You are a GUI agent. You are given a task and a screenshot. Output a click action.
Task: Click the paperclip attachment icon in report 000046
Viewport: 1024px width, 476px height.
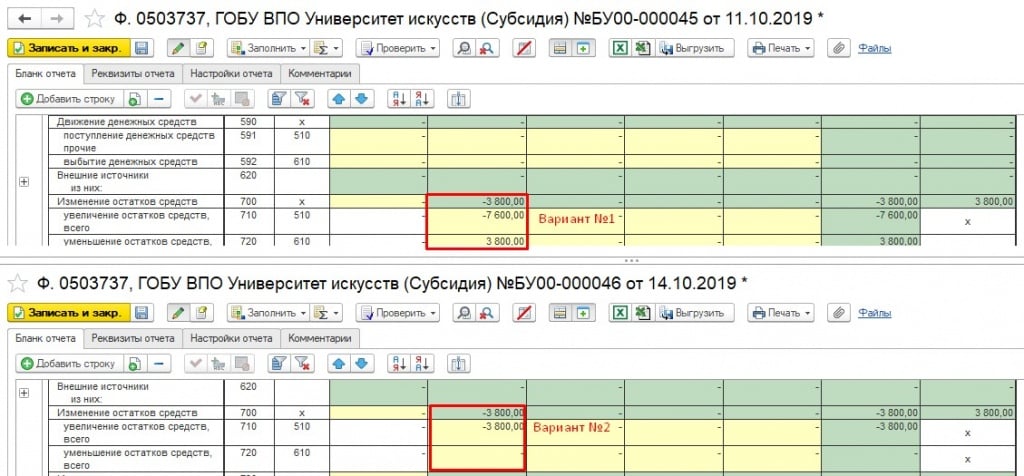pyautogui.click(x=839, y=313)
